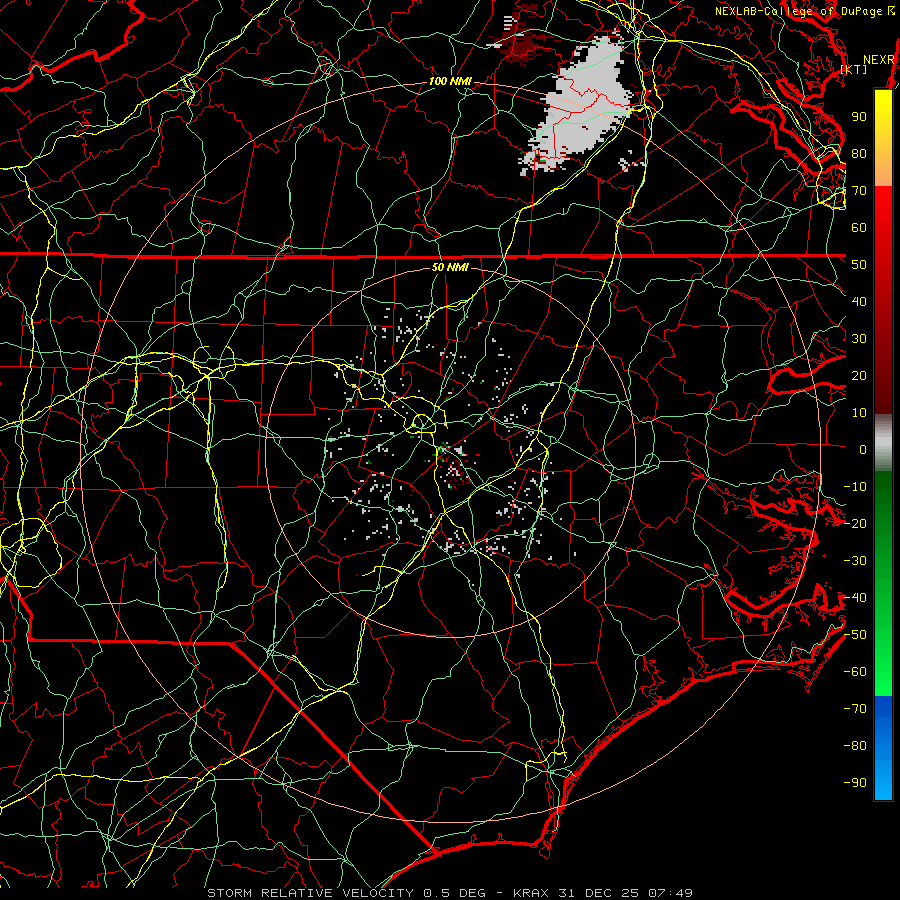Select the -60 label on velocity scale
The image size is (900, 900).
pos(855,672)
